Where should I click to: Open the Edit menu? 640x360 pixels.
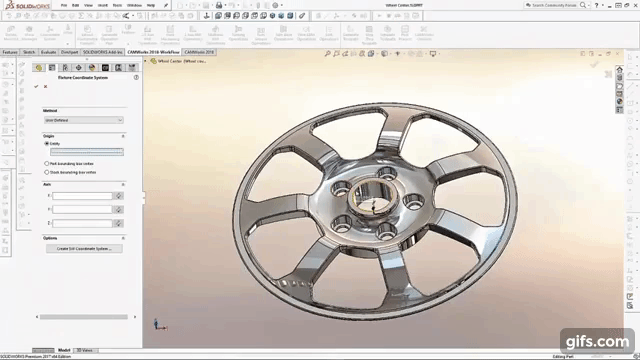coord(76,5)
